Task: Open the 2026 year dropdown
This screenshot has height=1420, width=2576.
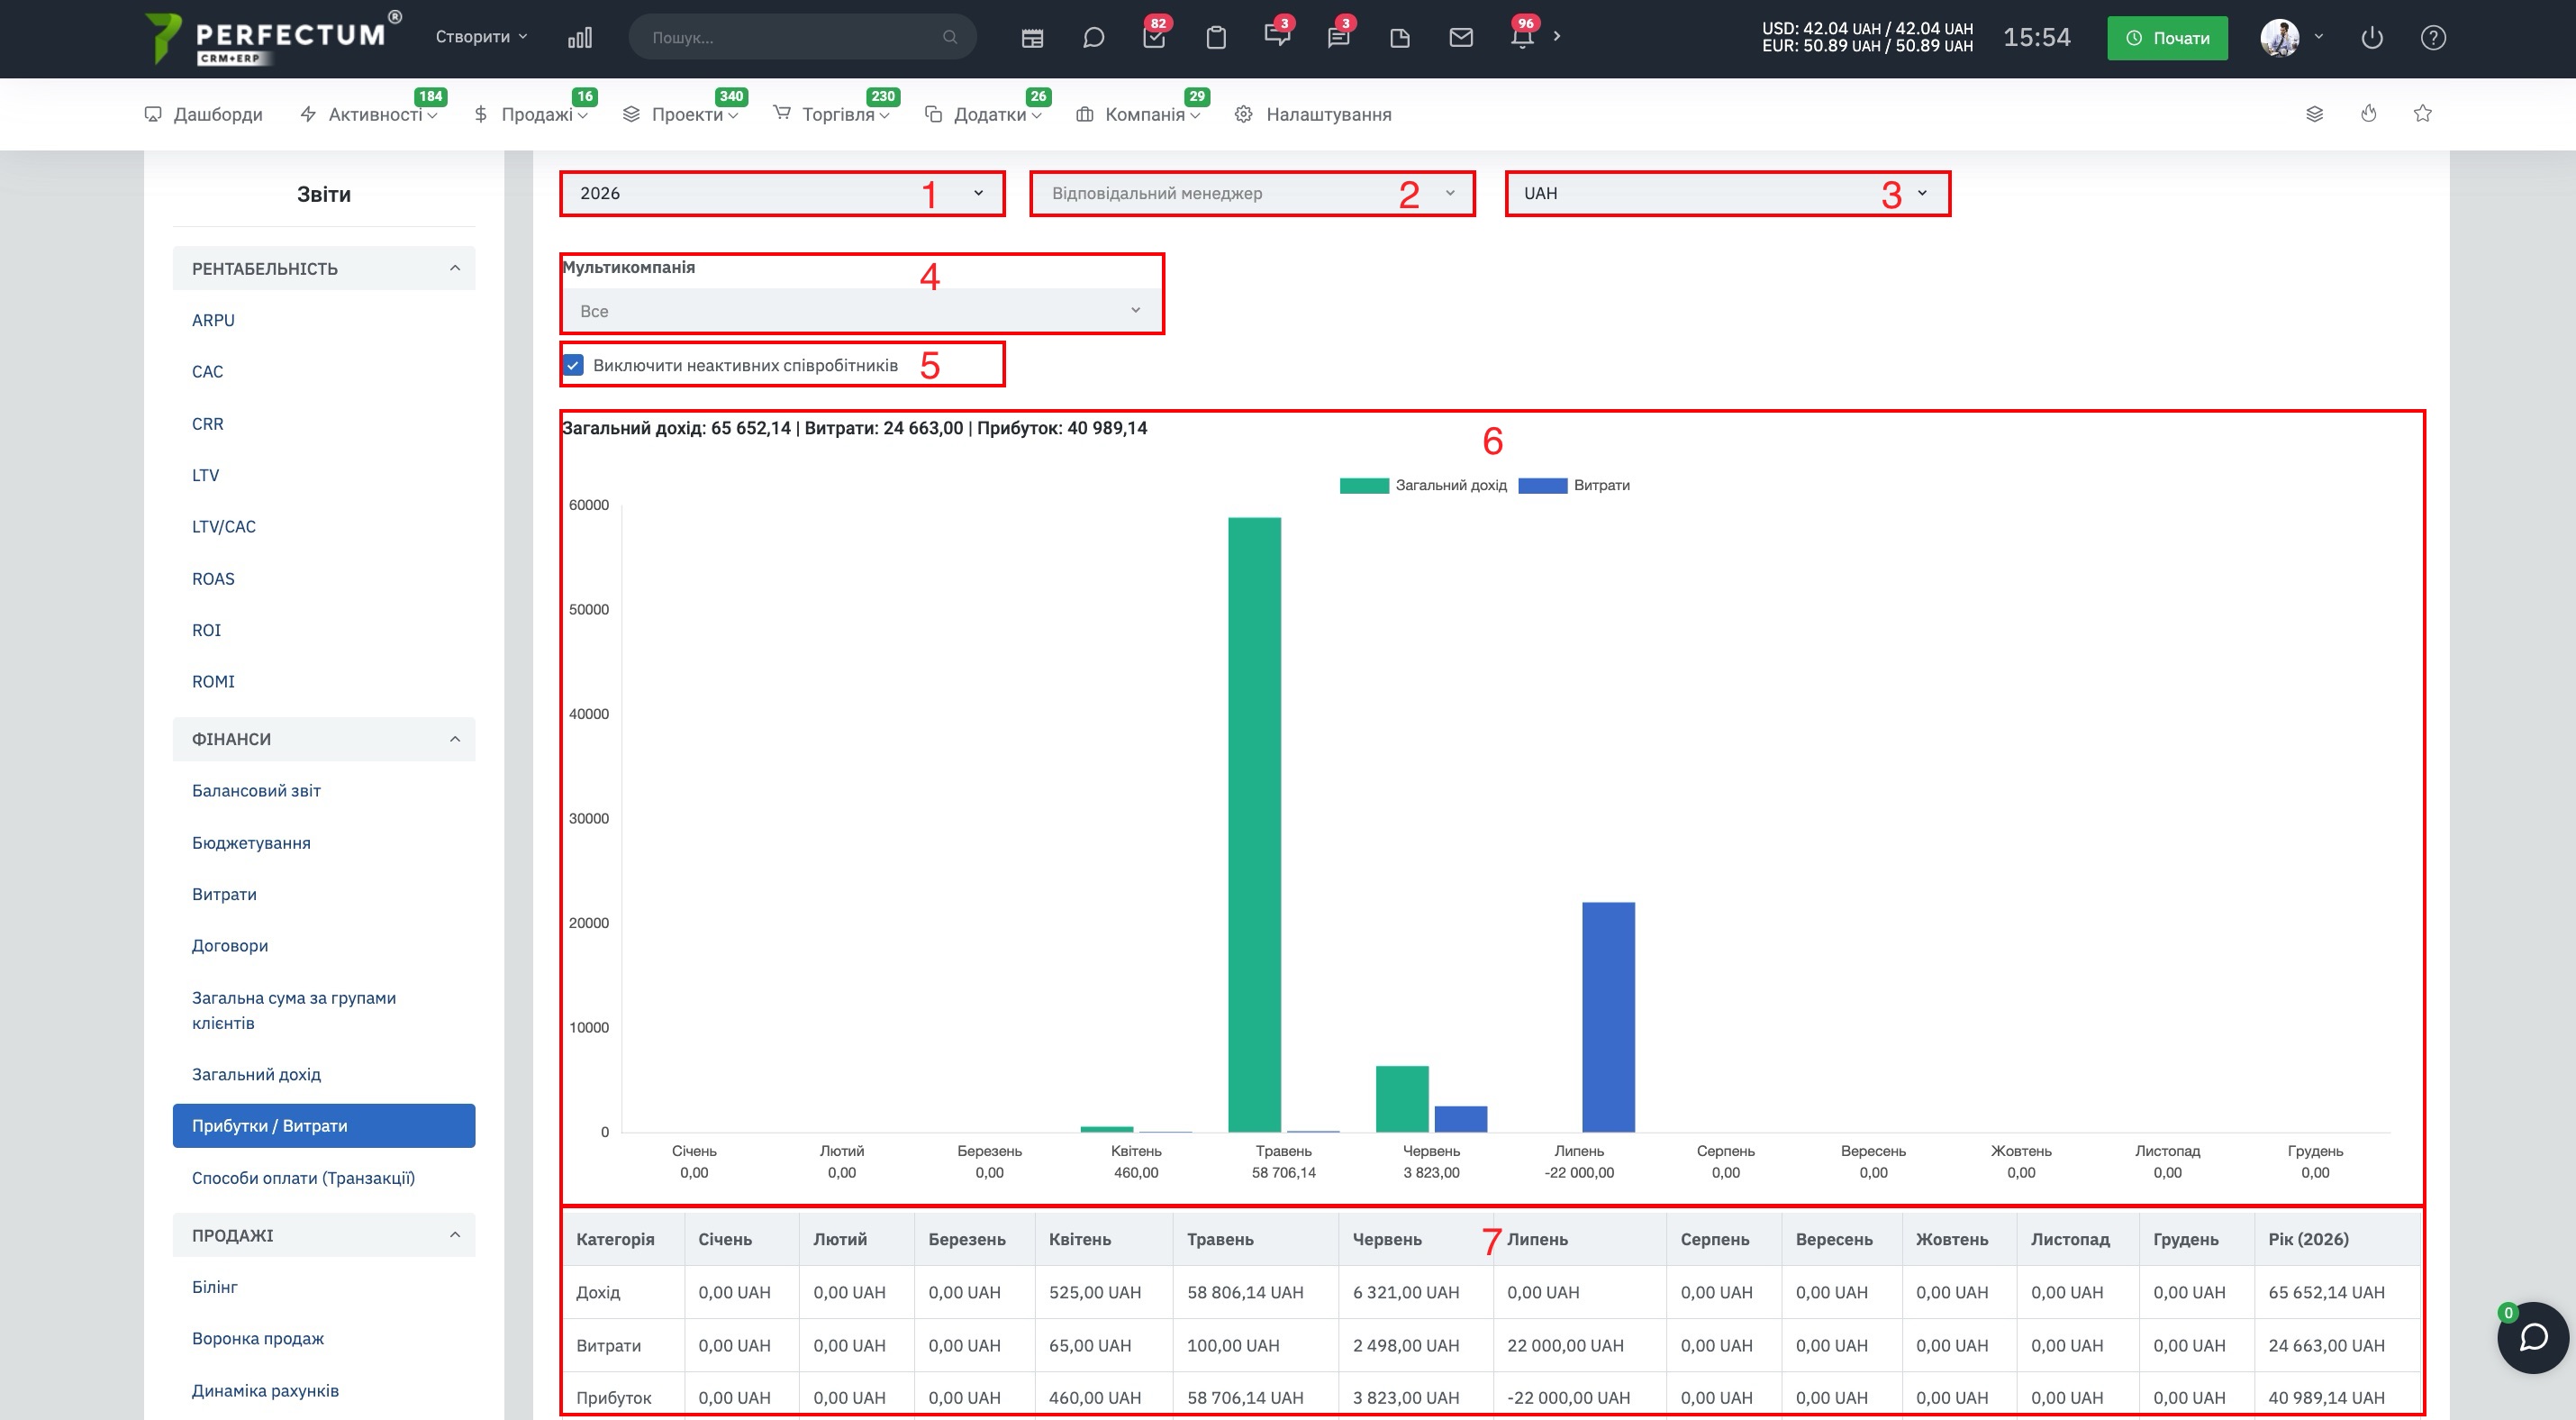Action: click(782, 193)
